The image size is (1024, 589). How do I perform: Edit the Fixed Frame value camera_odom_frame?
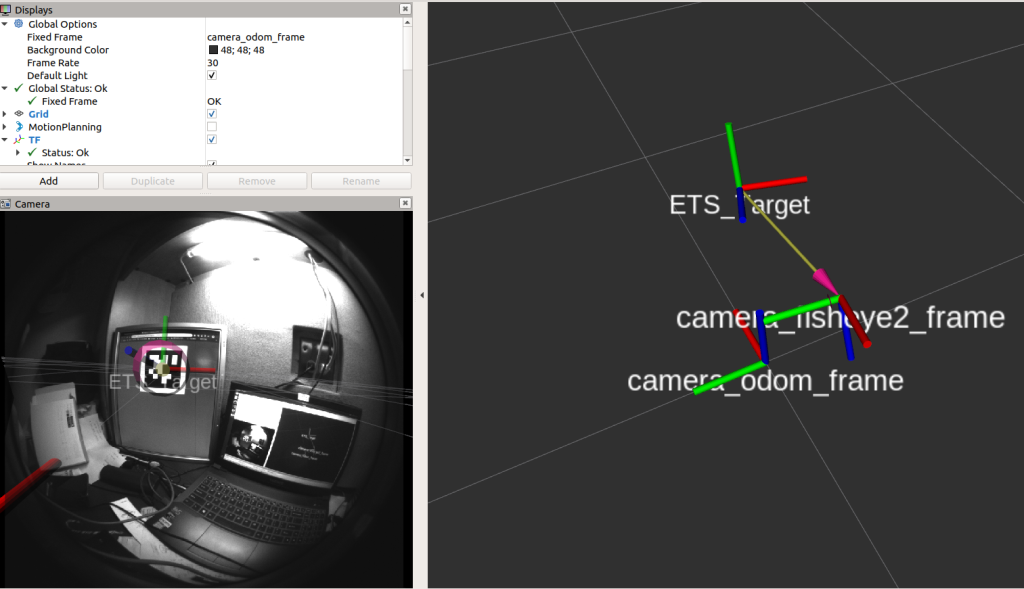[x=256, y=37]
